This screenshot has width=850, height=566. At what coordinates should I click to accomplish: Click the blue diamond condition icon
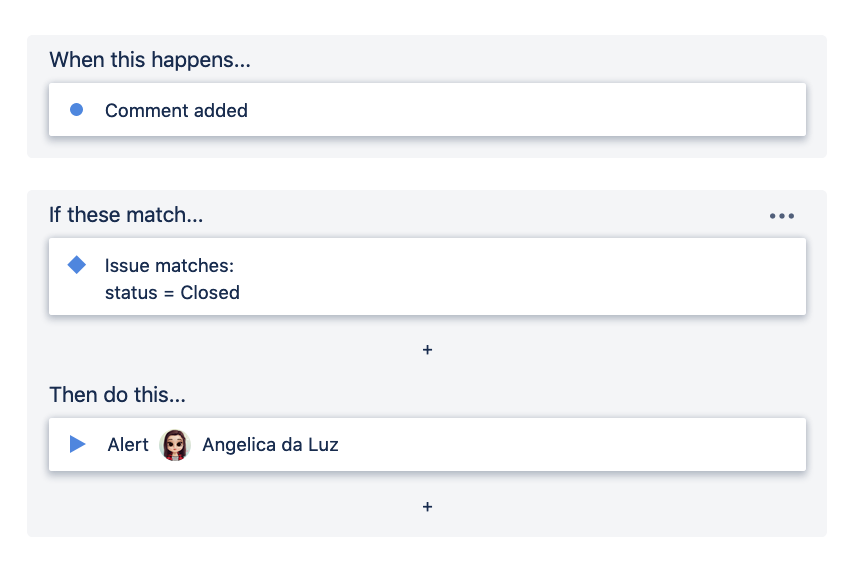coord(77,265)
